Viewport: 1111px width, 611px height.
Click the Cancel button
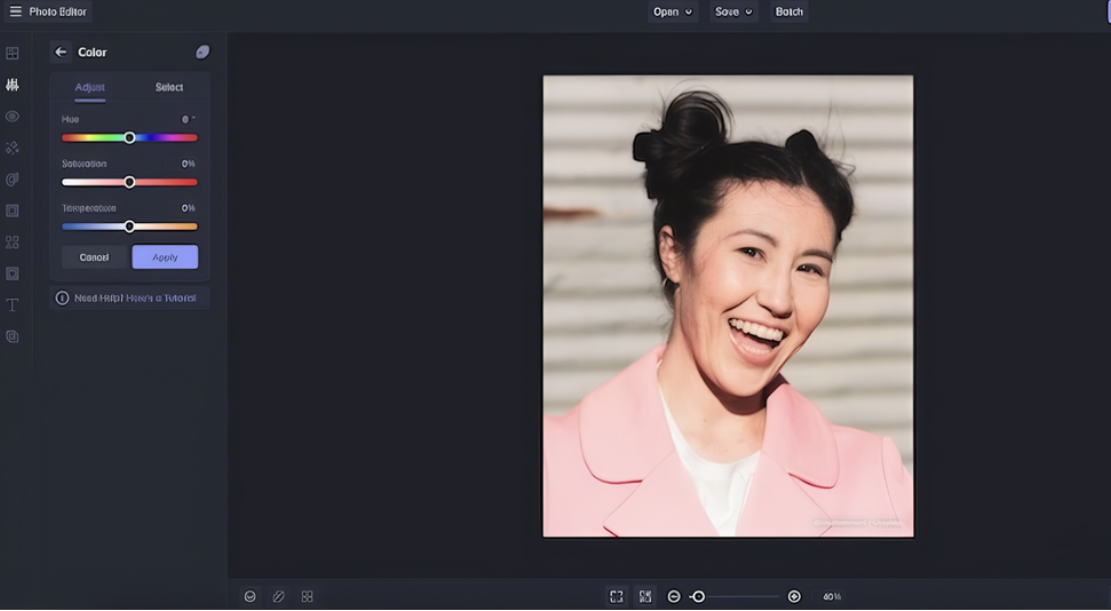tap(94, 257)
